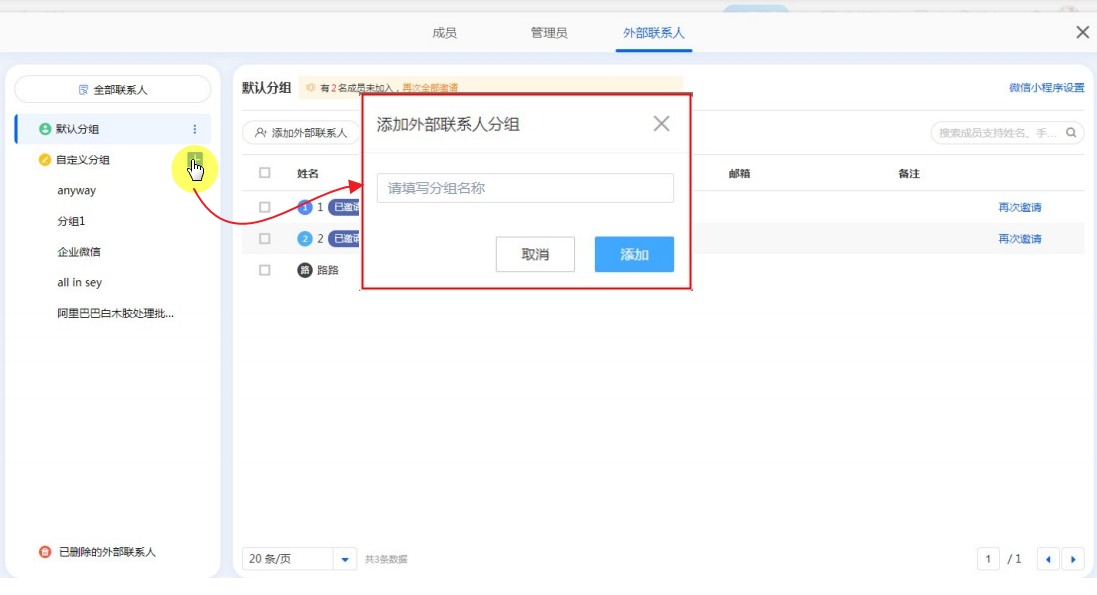The width and height of the screenshot is (1097, 595).
Task: Toggle the select-all checkbox beside 姓名
Action: (x=265, y=173)
